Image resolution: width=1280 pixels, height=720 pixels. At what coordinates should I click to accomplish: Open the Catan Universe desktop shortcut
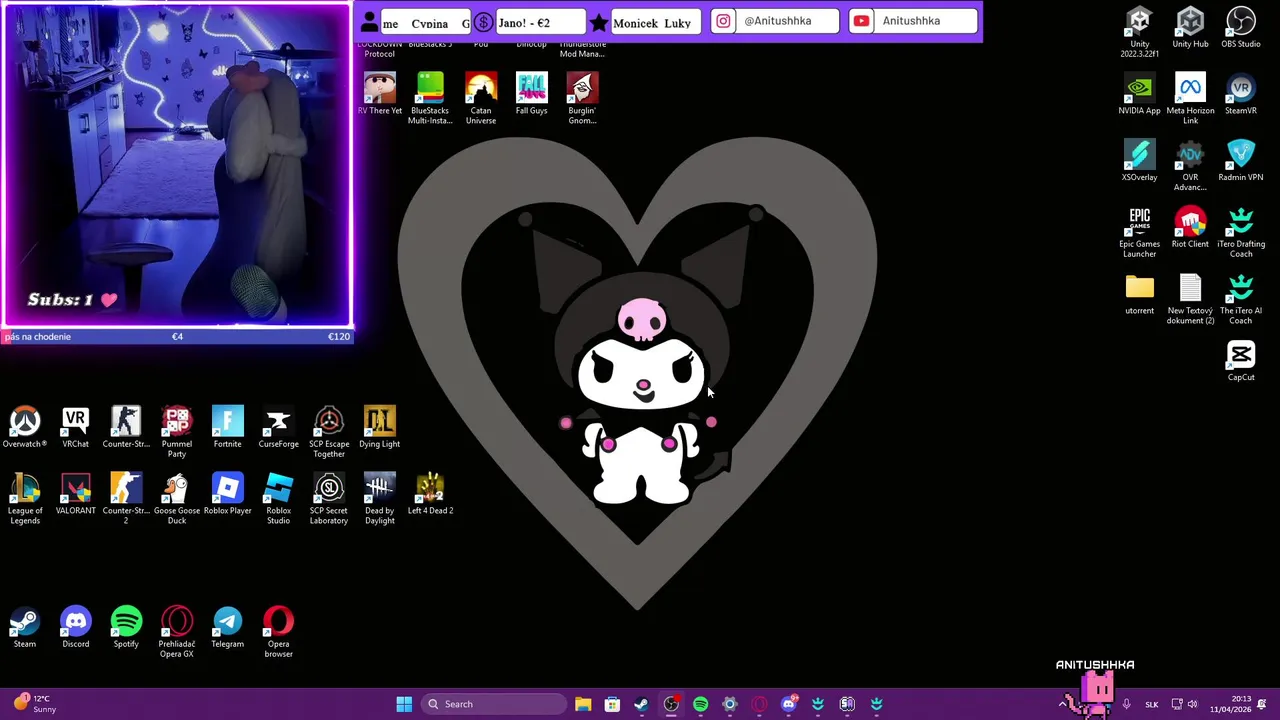coord(481,99)
